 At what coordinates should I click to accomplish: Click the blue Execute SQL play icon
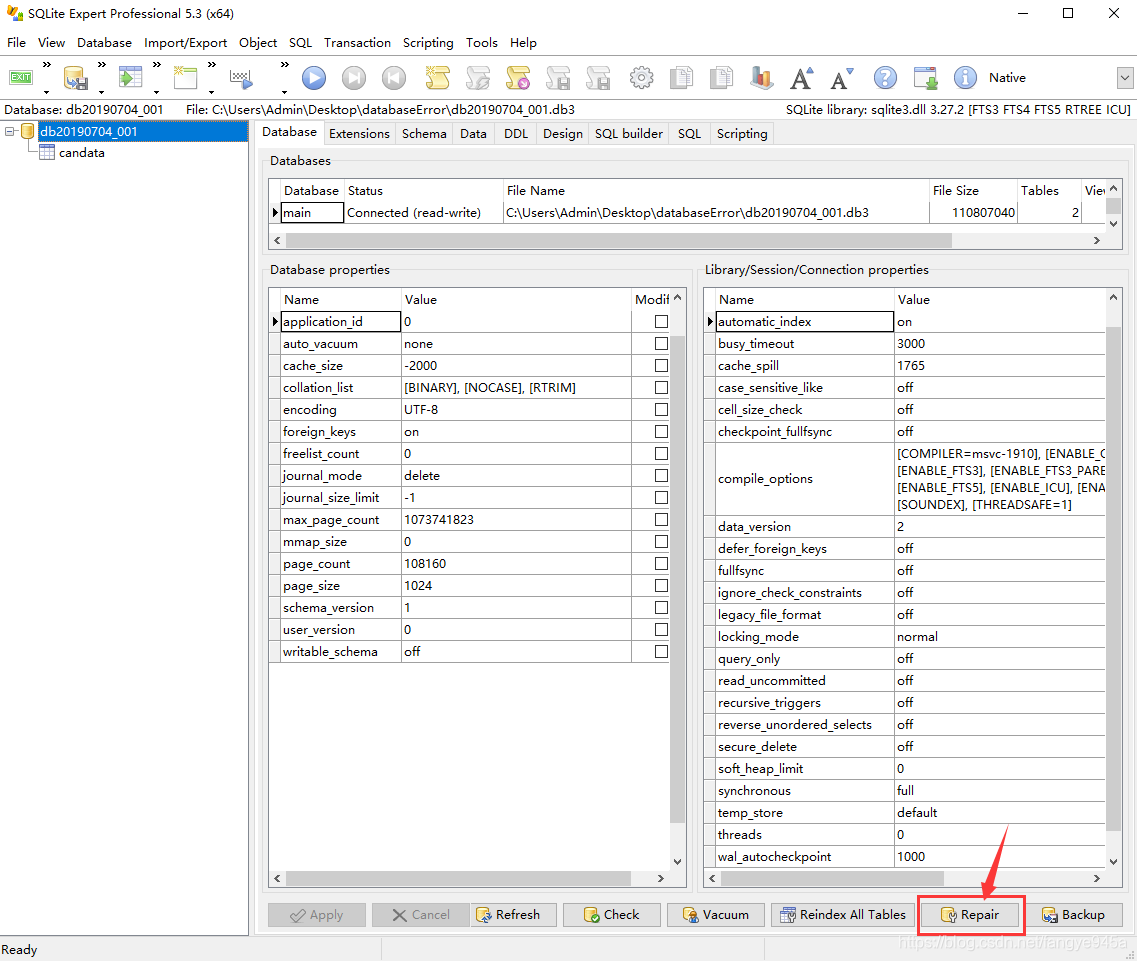313,77
